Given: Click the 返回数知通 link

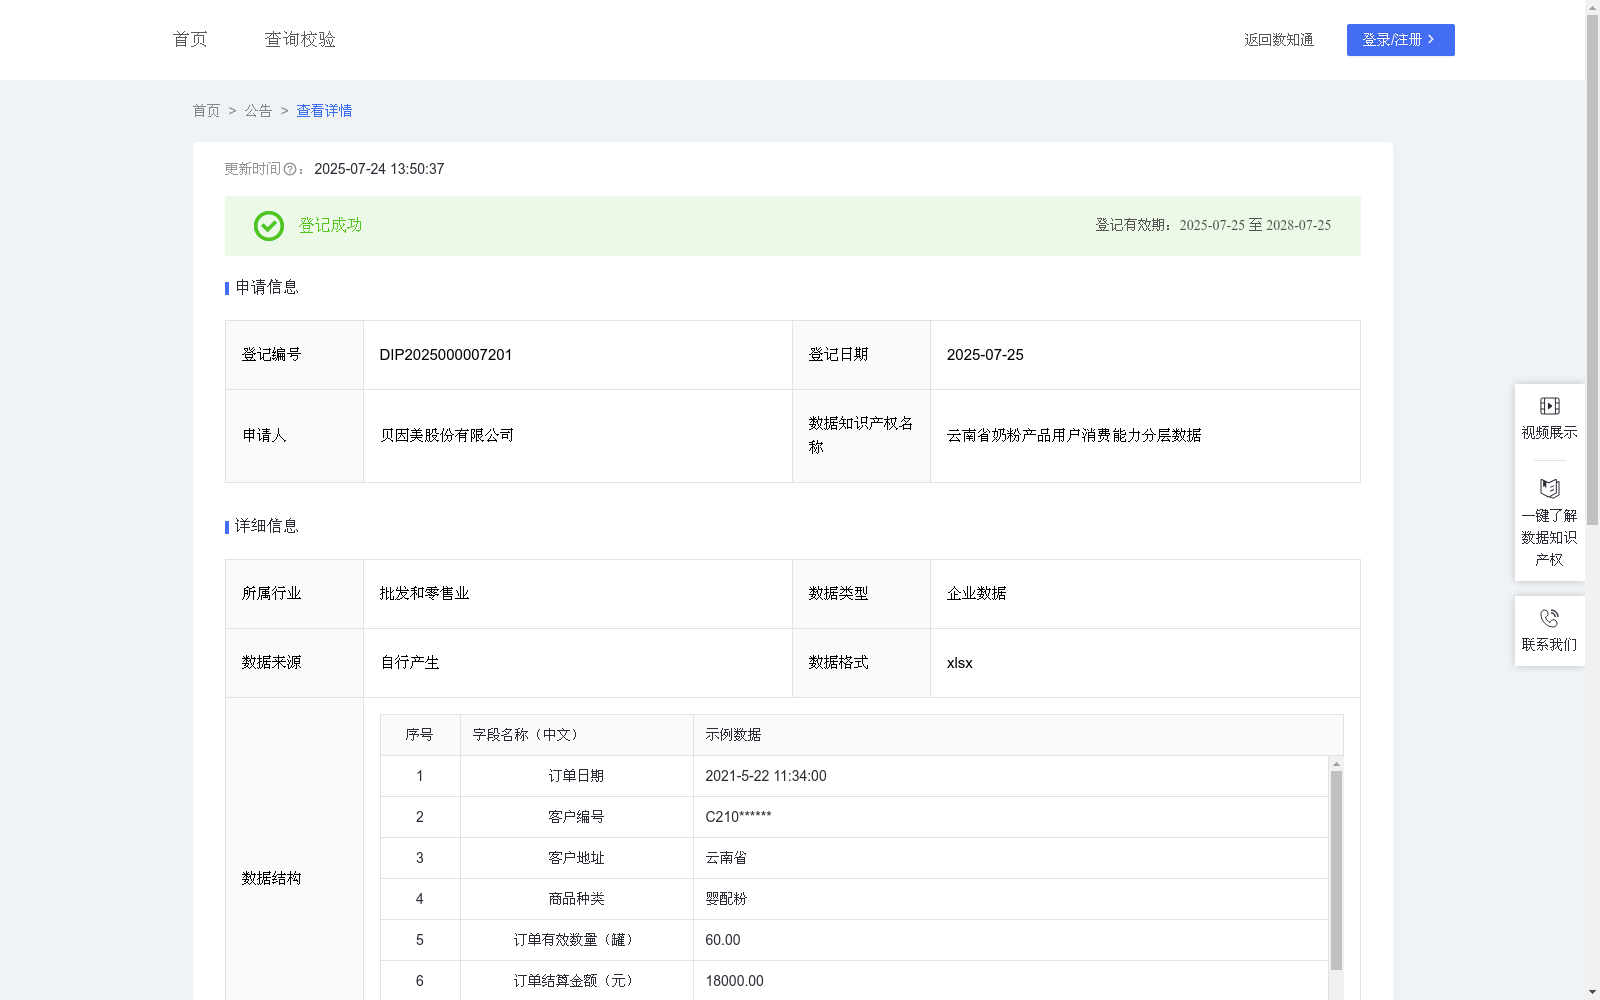Looking at the screenshot, I should pos(1279,40).
